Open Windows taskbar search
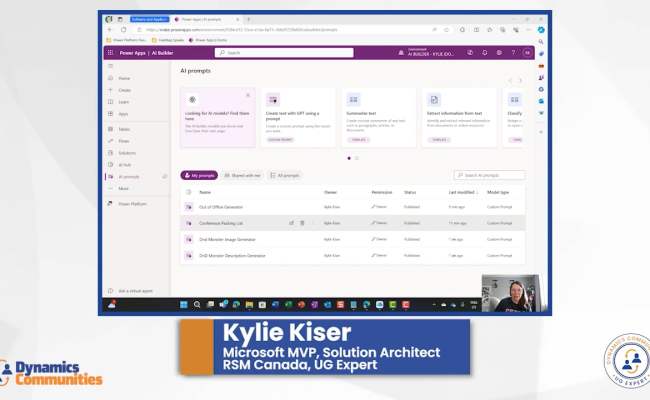This screenshot has width=650, height=400. [x=197, y=305]
